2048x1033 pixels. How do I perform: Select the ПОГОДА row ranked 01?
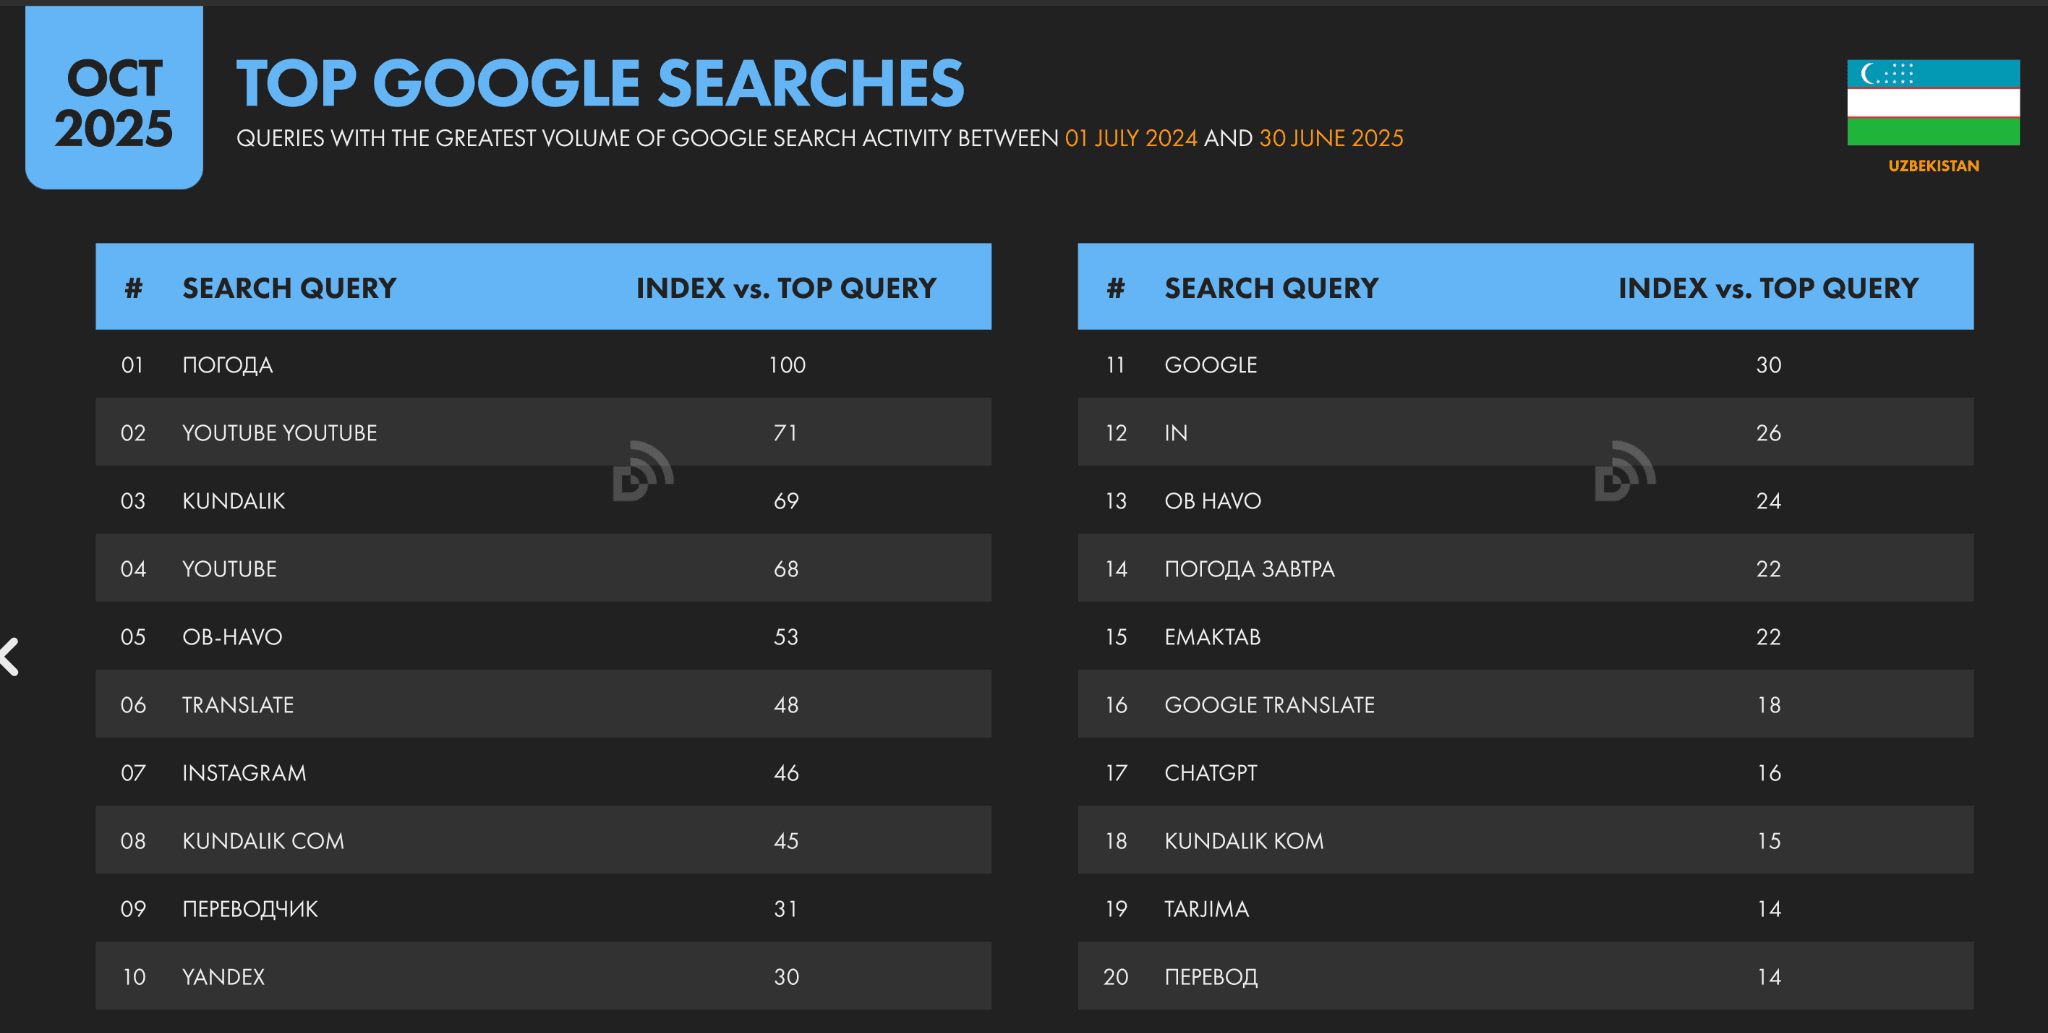543,364
